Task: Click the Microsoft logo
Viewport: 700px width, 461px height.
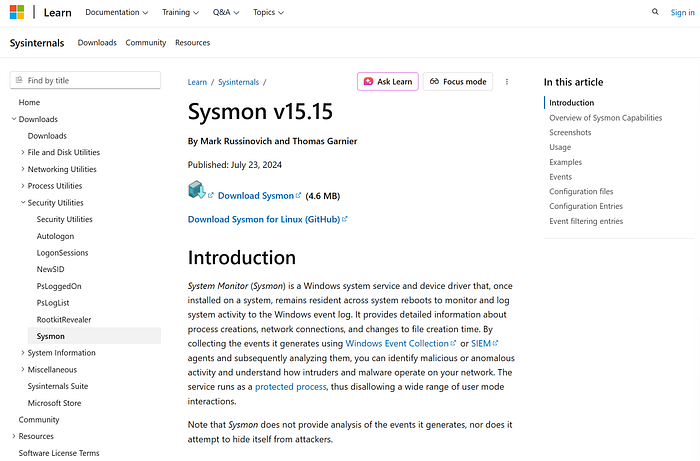Action: coord(17,12)
